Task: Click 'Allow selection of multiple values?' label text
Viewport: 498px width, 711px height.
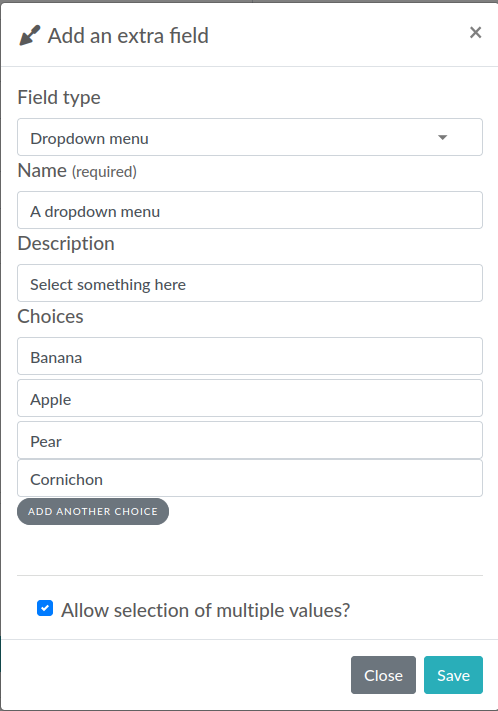Action: pos(205,610)
